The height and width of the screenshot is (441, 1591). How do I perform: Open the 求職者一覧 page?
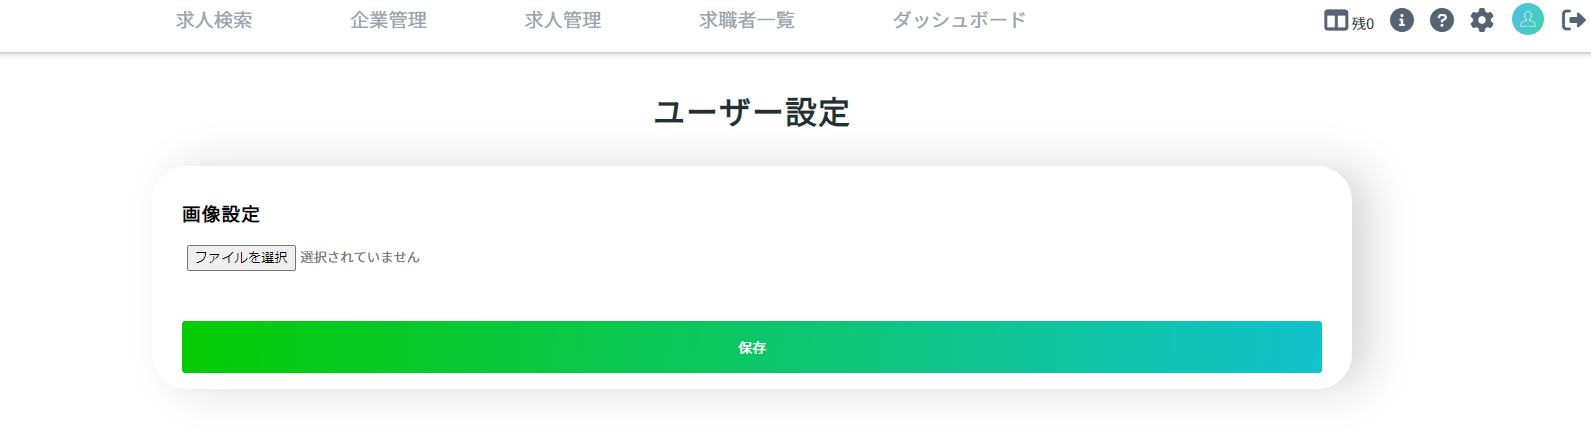[747, 20]
